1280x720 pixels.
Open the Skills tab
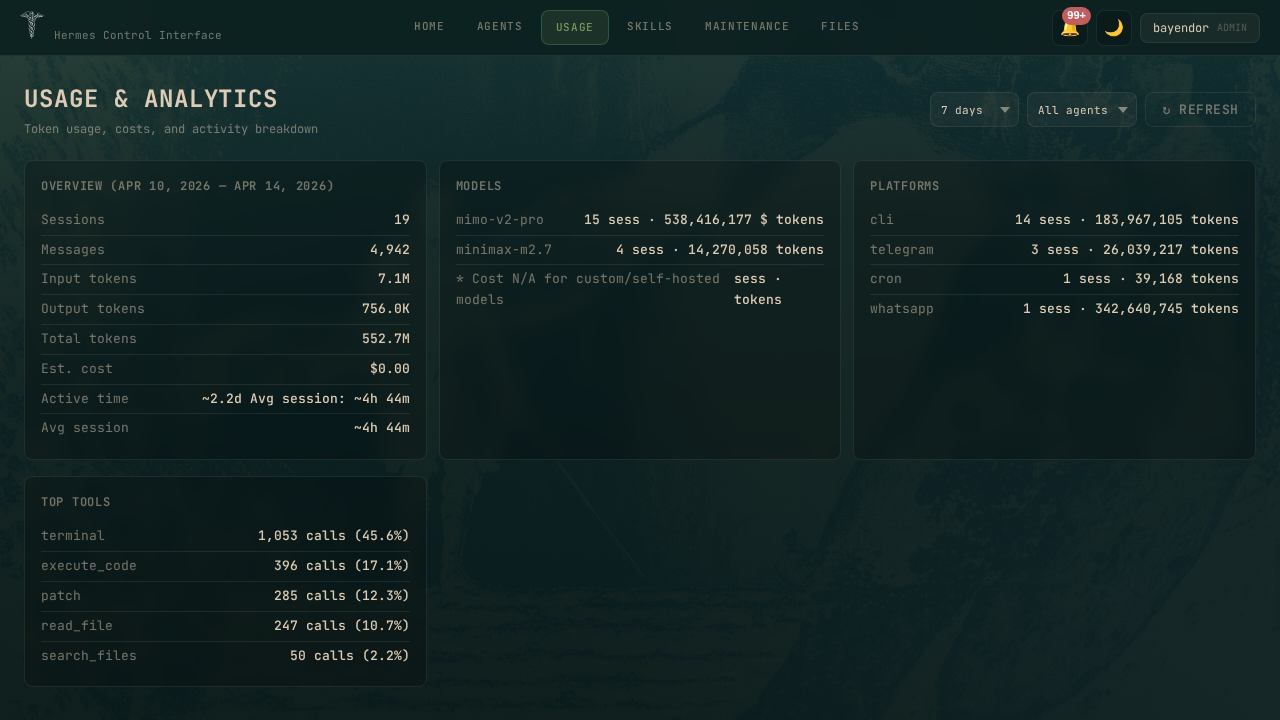click(649, 27)
